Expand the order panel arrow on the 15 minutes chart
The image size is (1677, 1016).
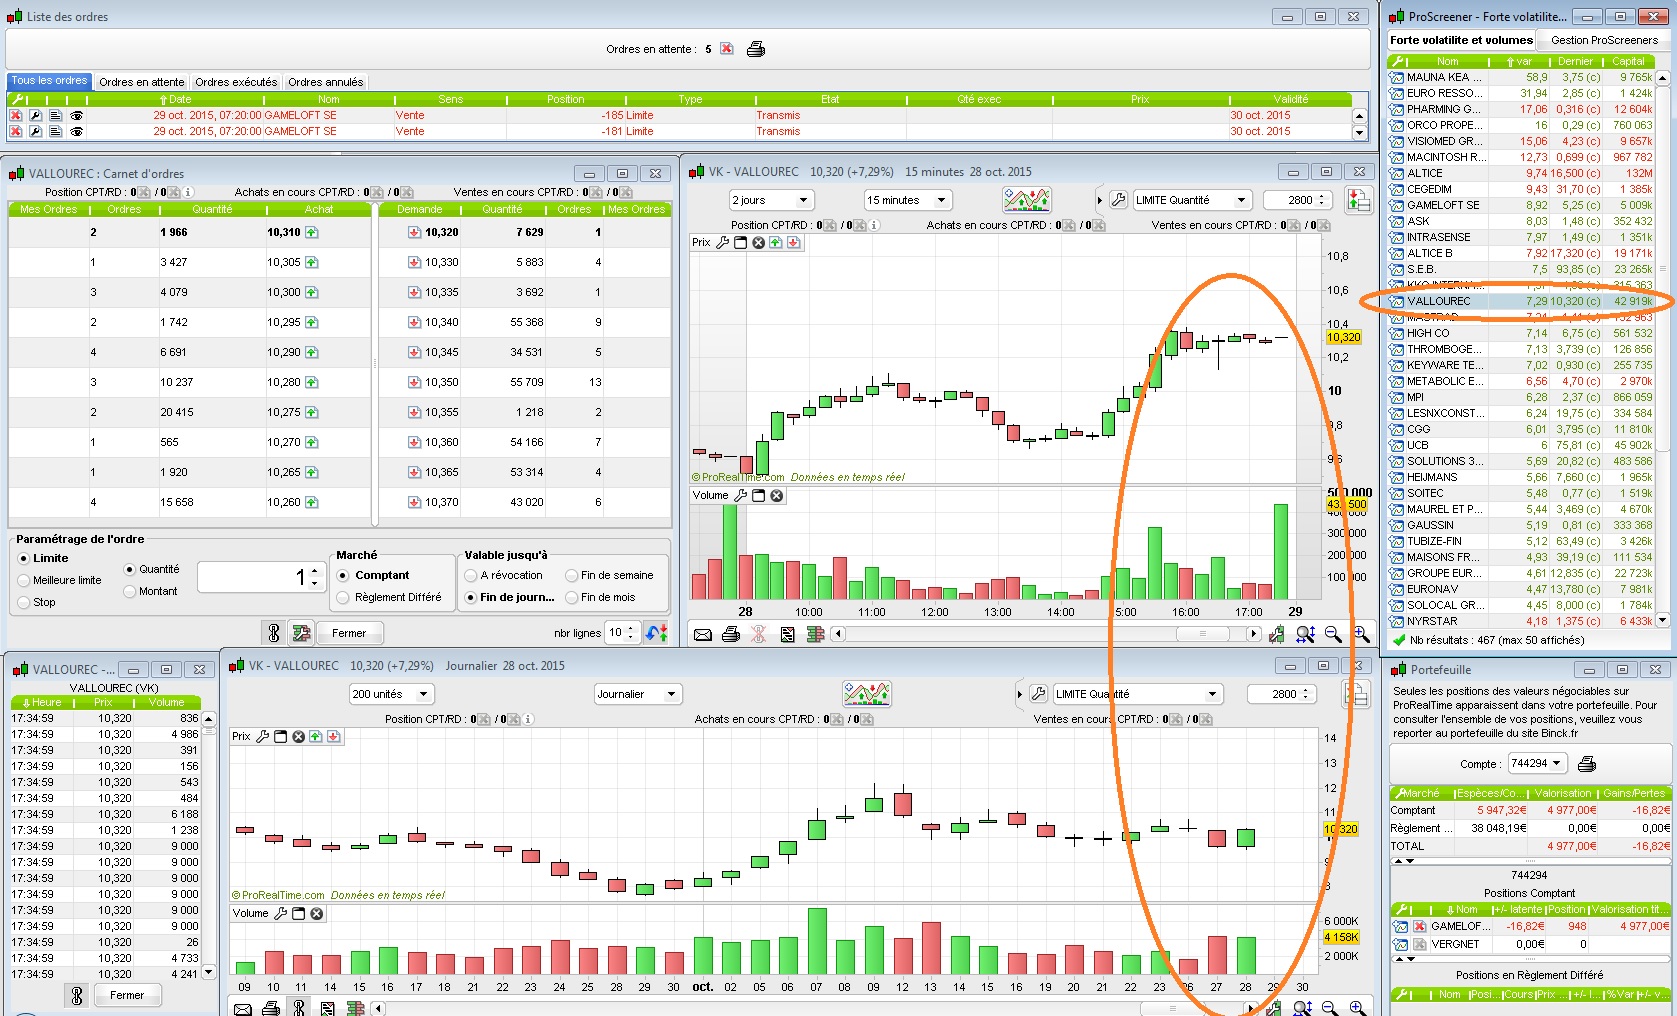pyautogui.click(x=1099, y=200)
